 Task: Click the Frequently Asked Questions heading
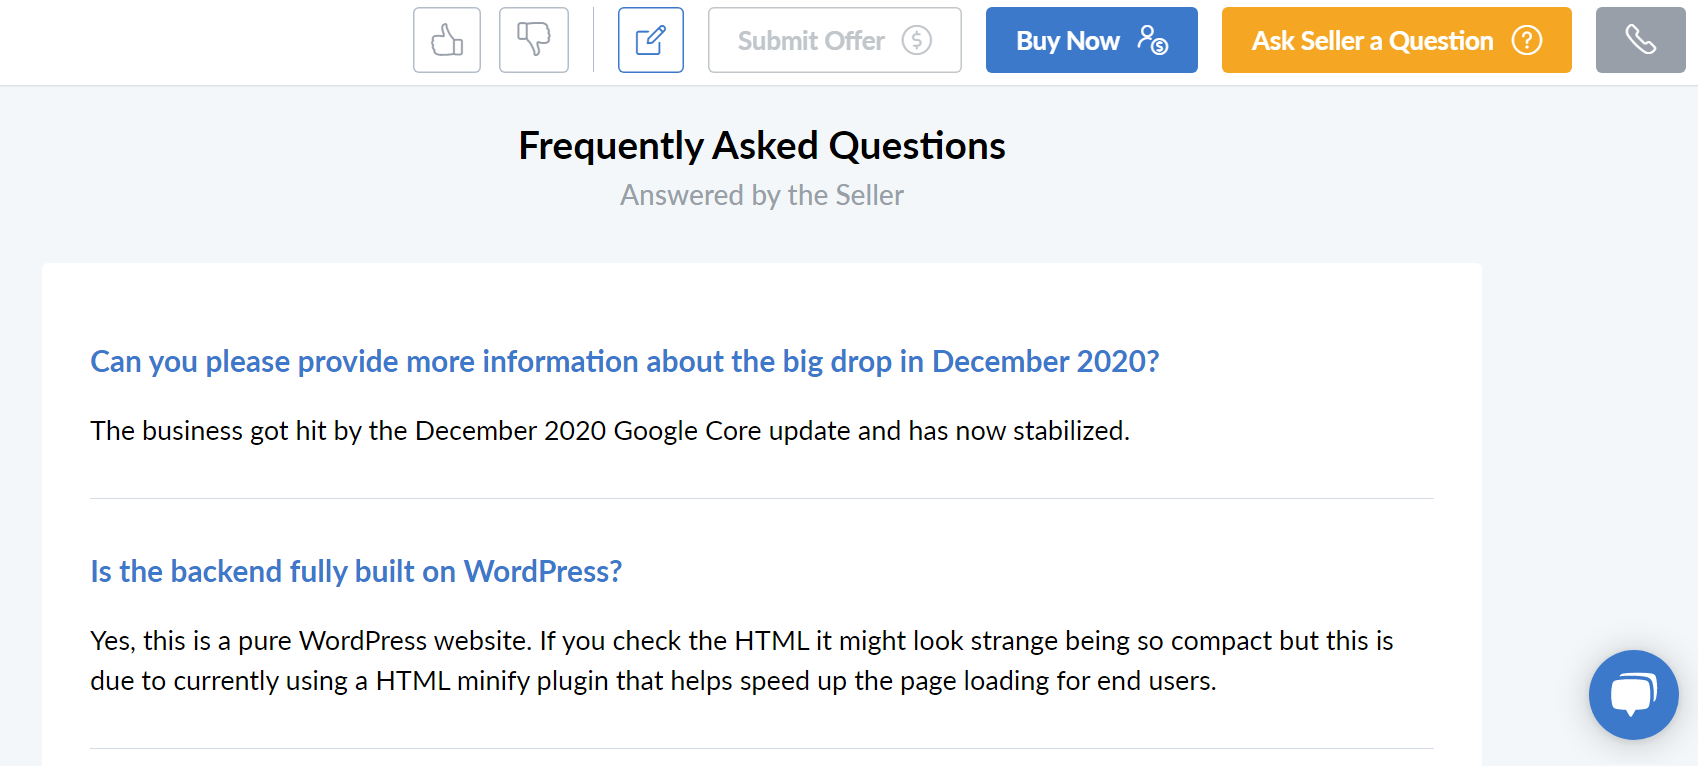[x=762, y=146]
